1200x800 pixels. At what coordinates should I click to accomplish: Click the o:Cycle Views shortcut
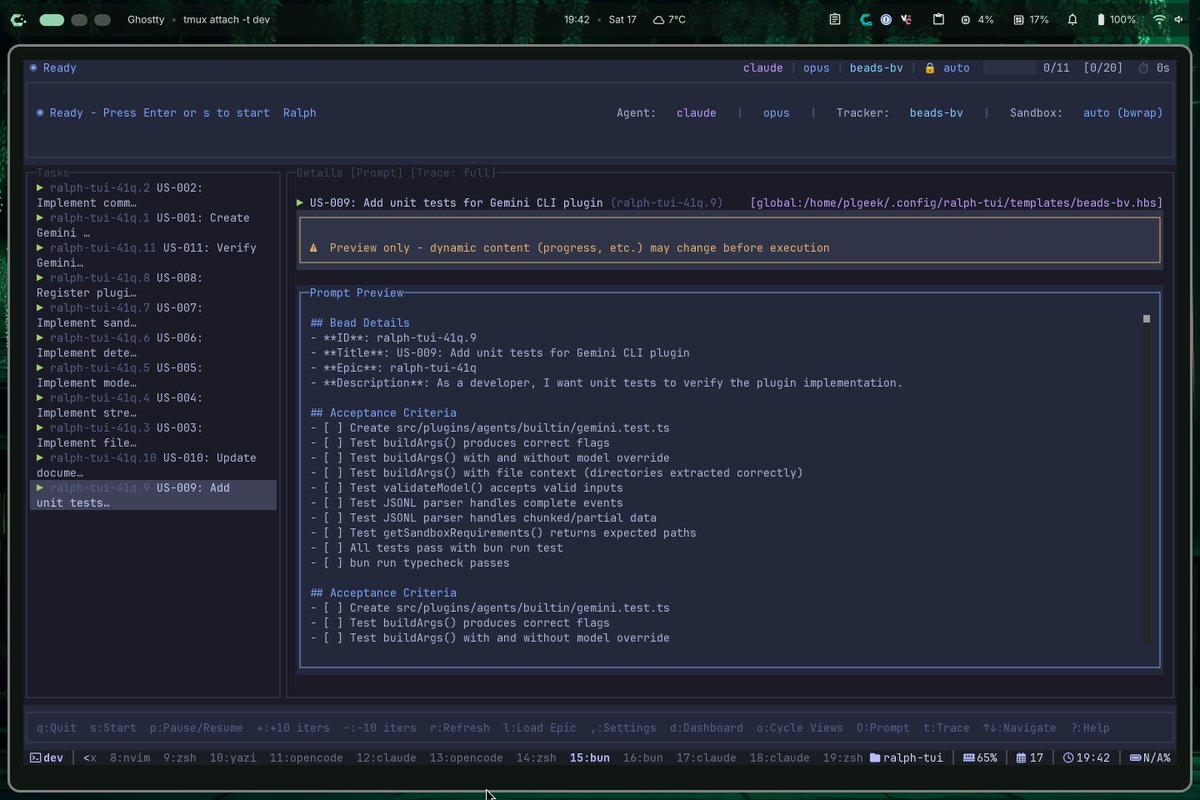click(800, 728)
